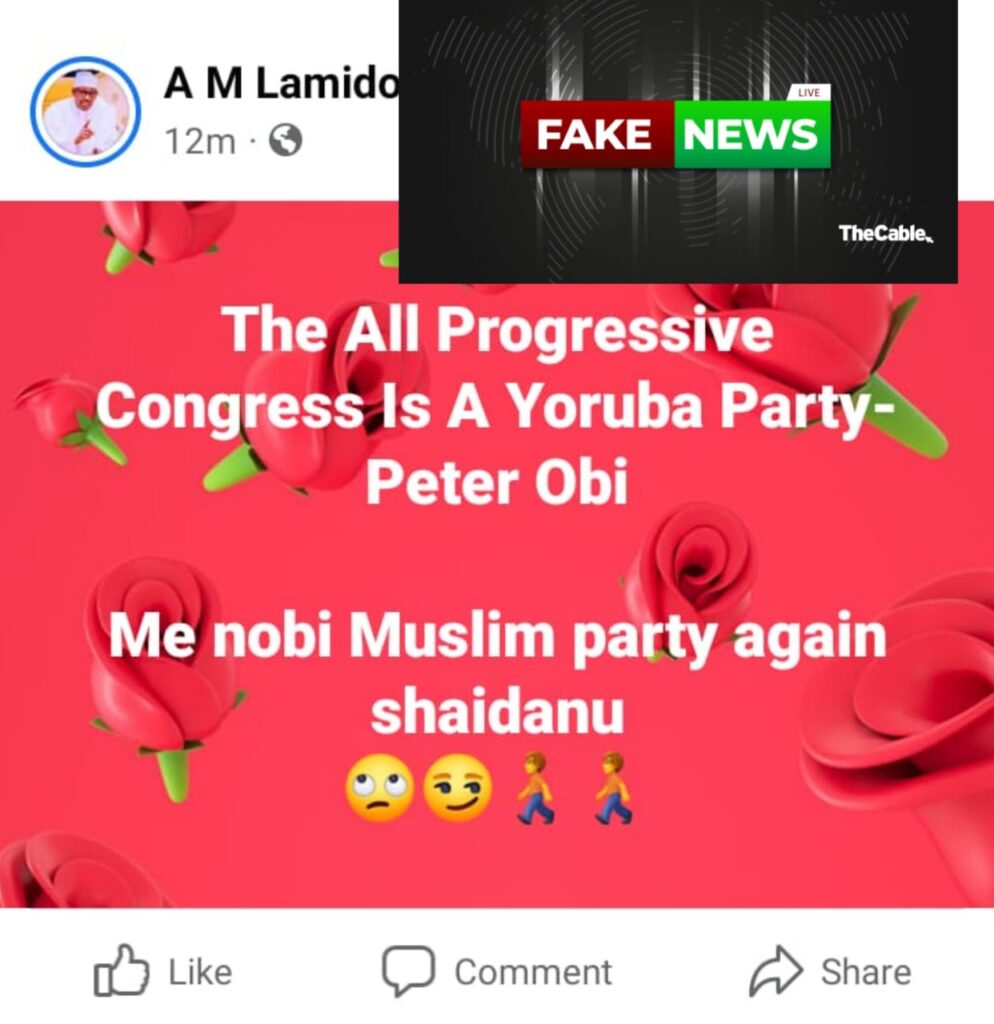
Task: Click the FAKE NEWS banner image
Action: tap(678, 141)
